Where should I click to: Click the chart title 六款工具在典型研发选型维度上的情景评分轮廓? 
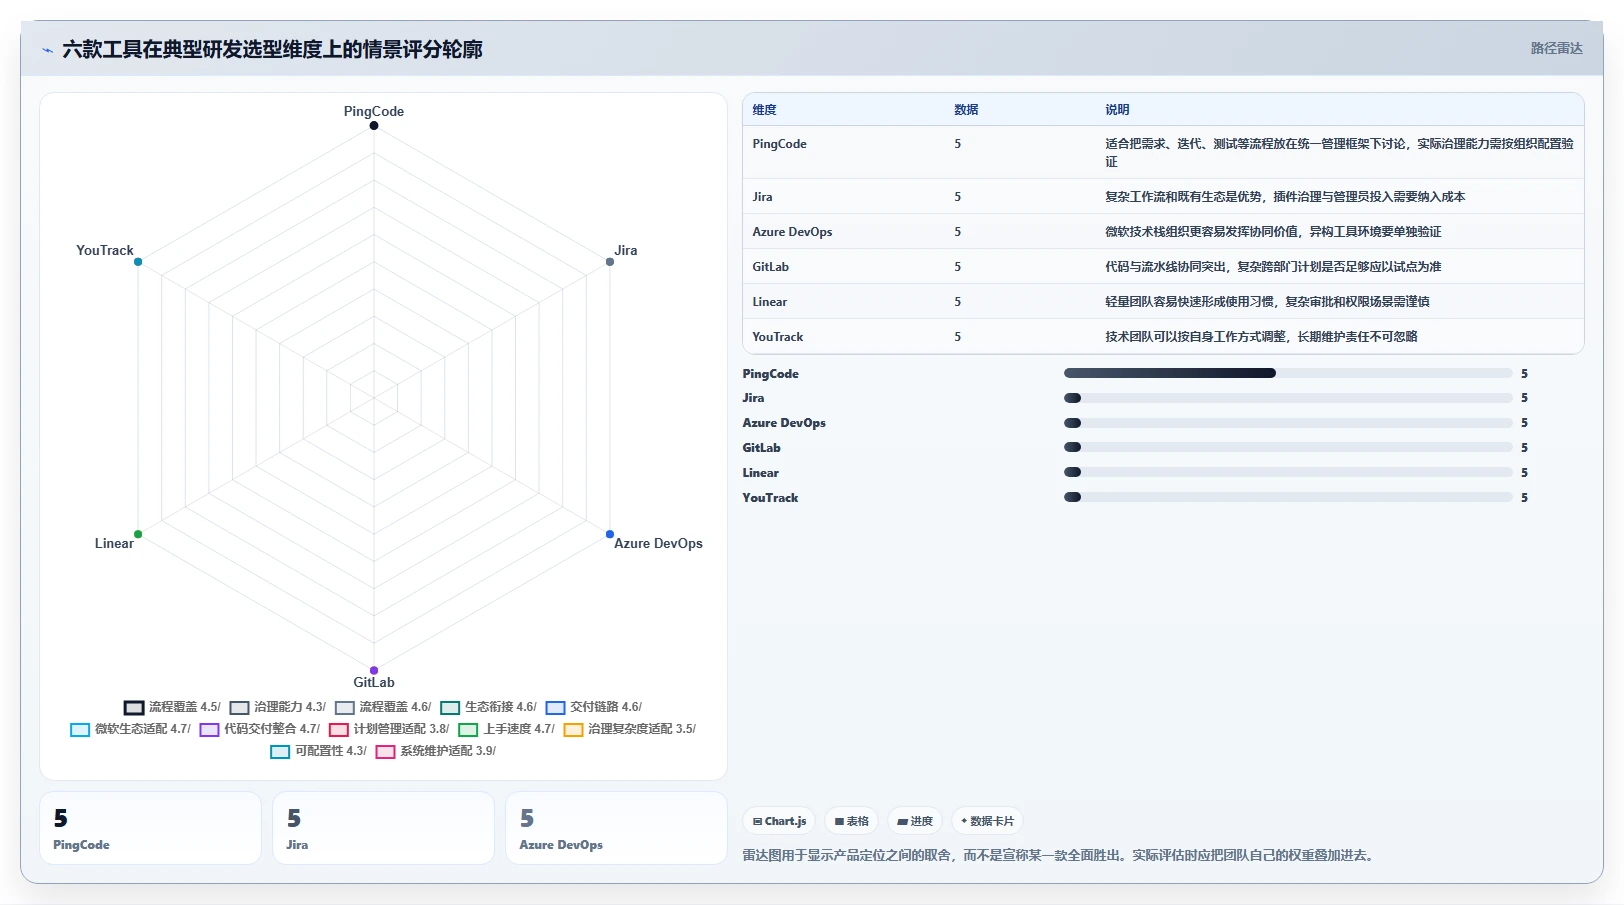272,50
